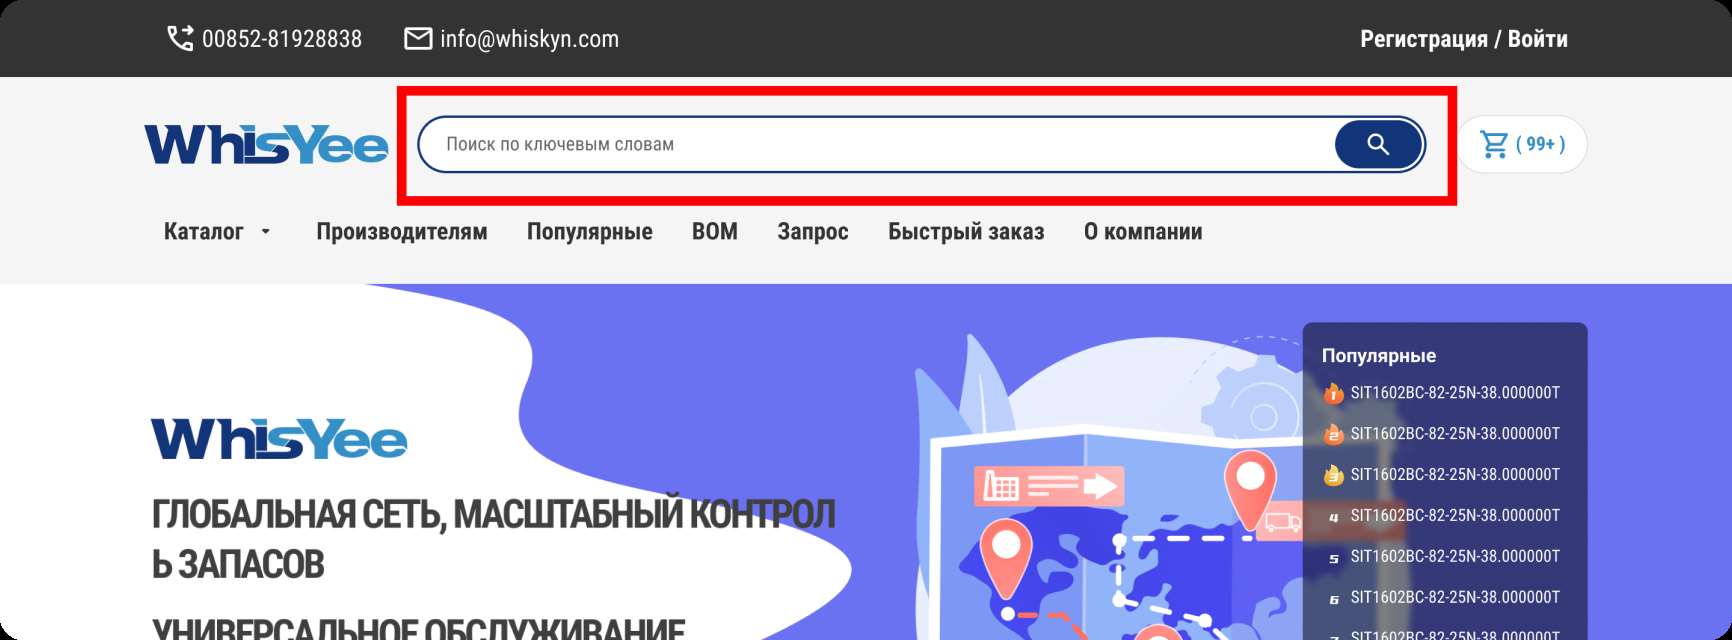Open the BOM page
The height and width of the screenshot is (640, 1732).
coord(715,232)
